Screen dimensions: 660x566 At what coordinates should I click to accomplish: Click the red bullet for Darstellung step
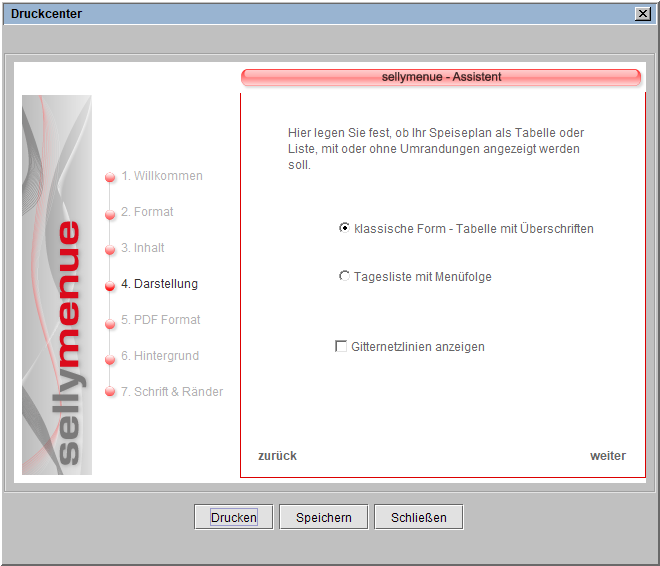pyautogui.click(x=111, y=285)
